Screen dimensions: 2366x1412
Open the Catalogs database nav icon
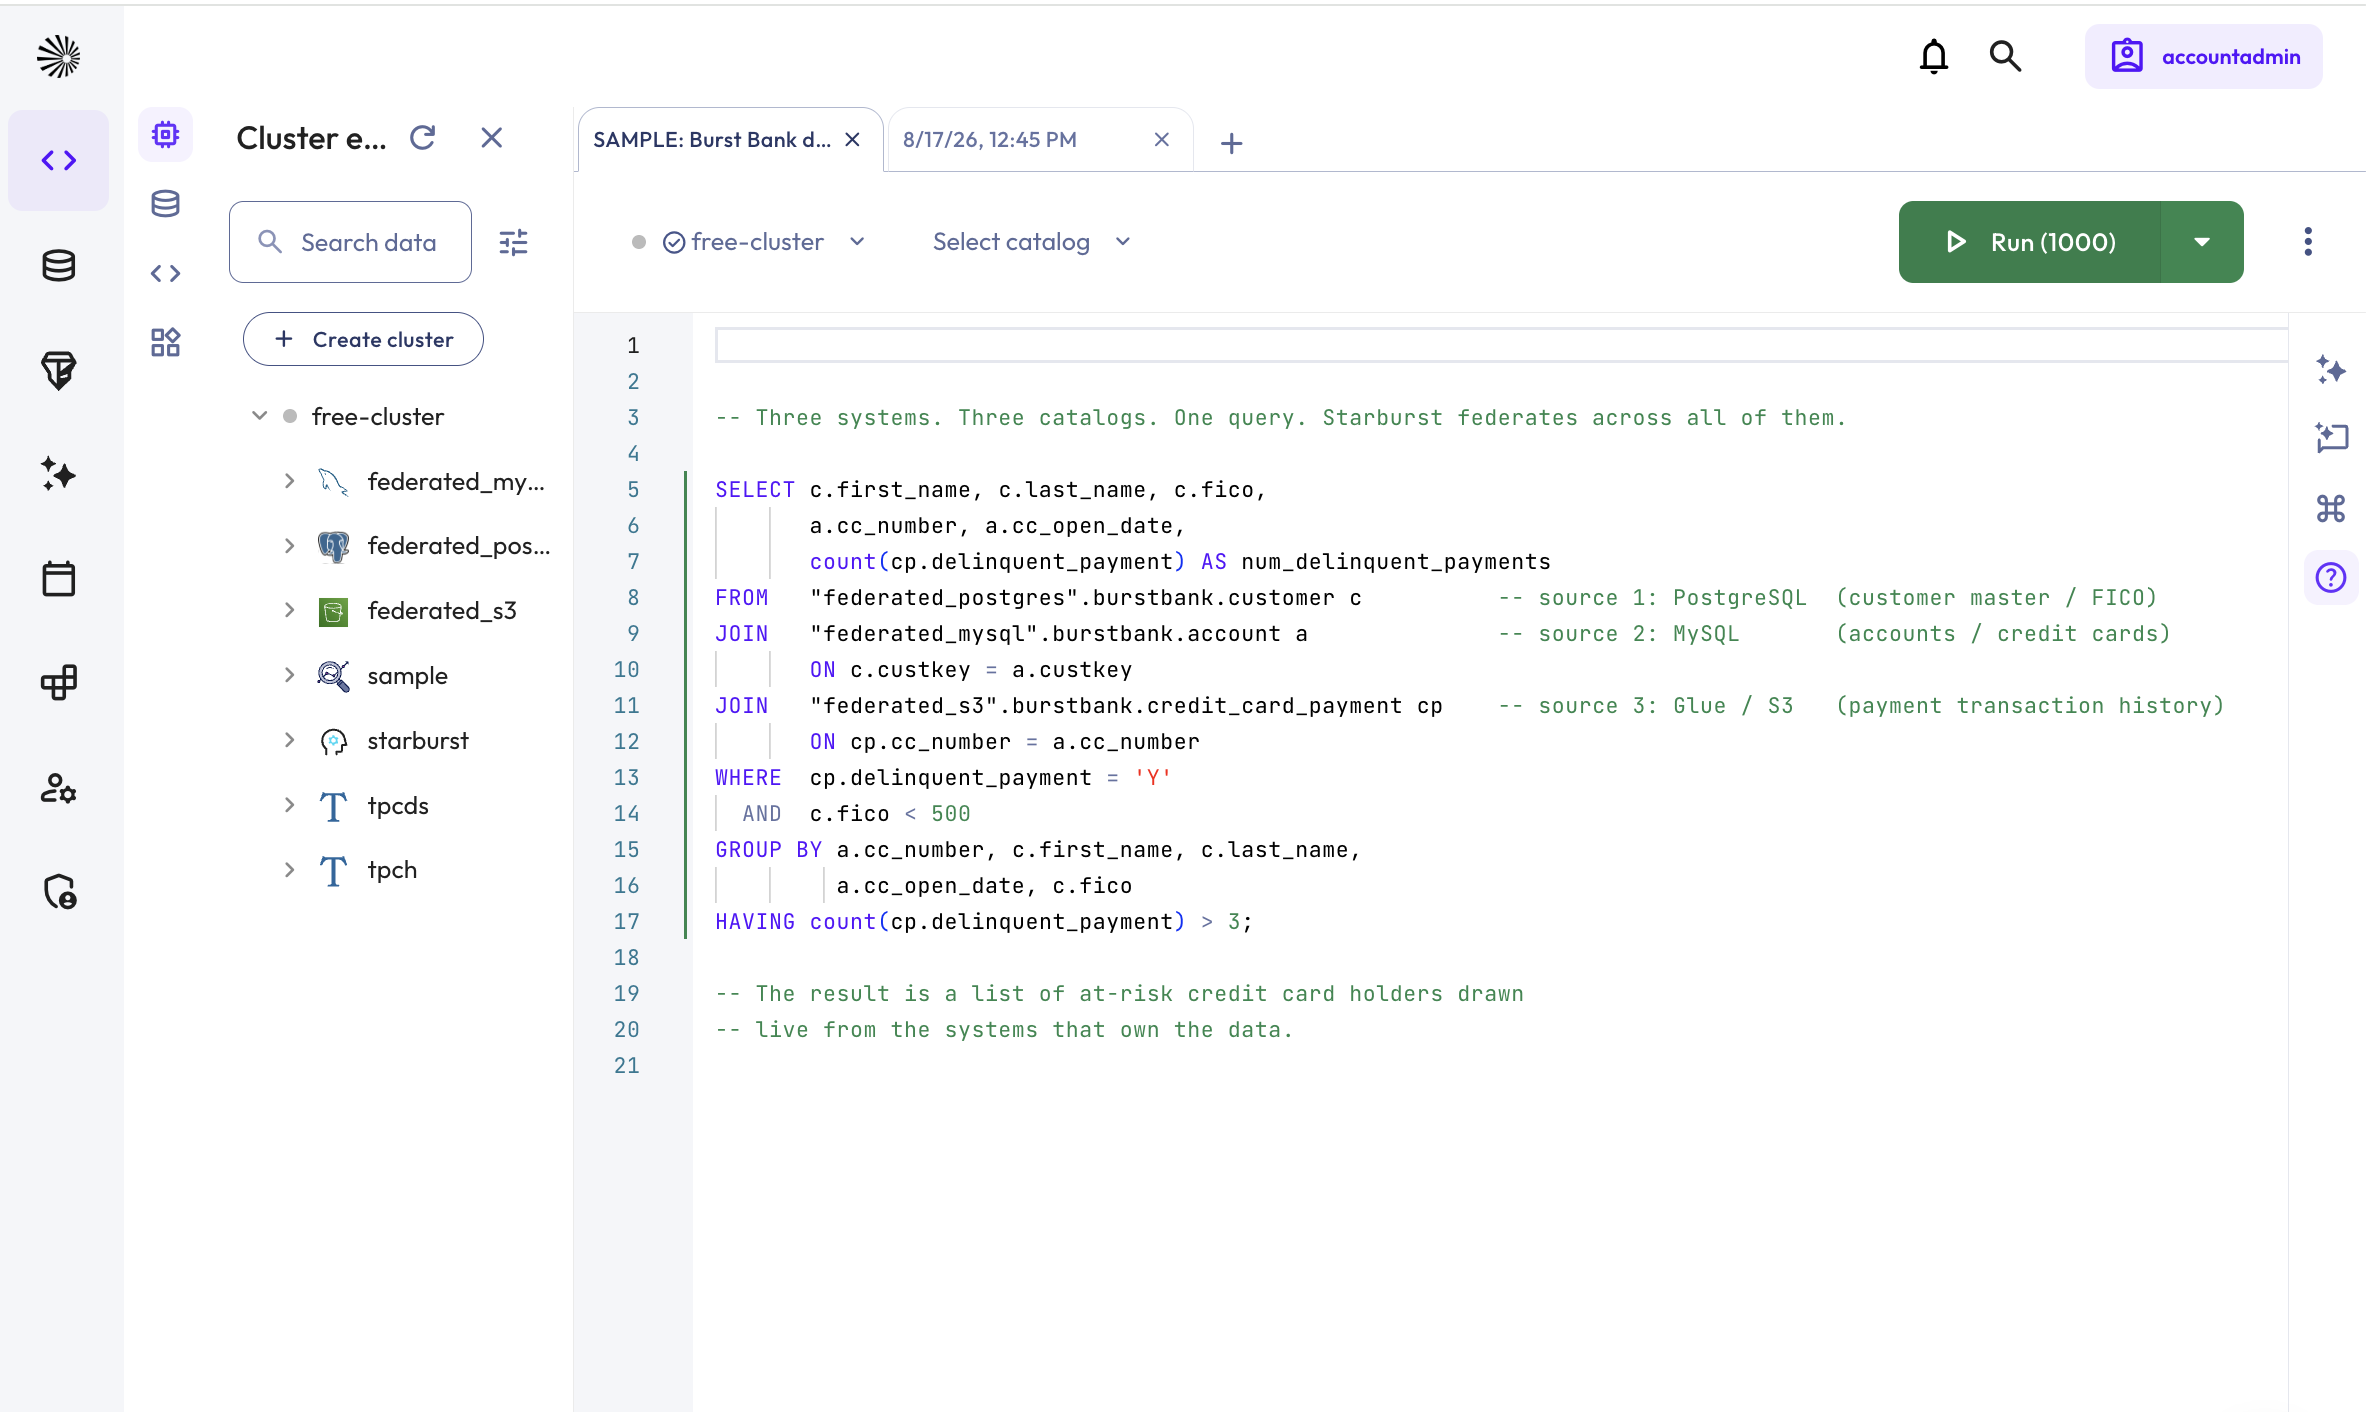click(x=58, y=266)
